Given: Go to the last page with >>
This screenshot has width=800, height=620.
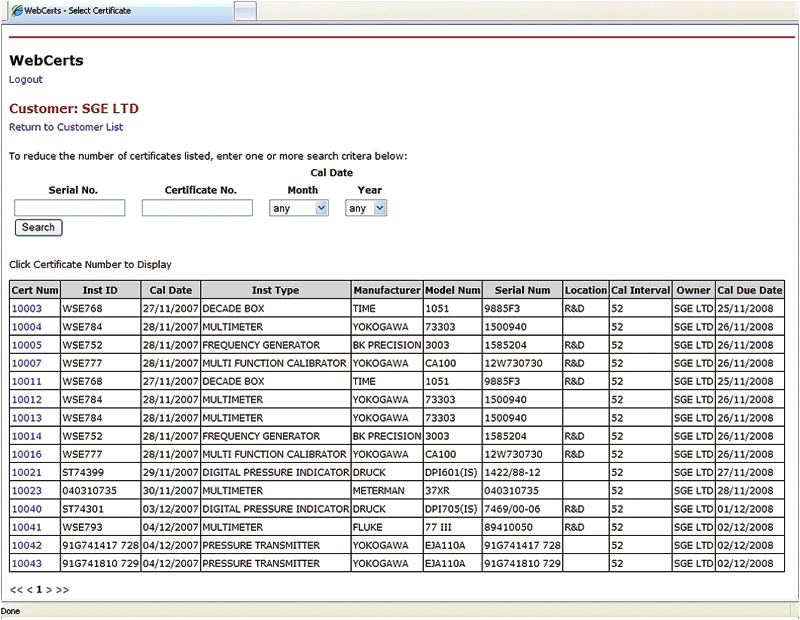Looking at the screenshot, I should click(x=63, y=590).
